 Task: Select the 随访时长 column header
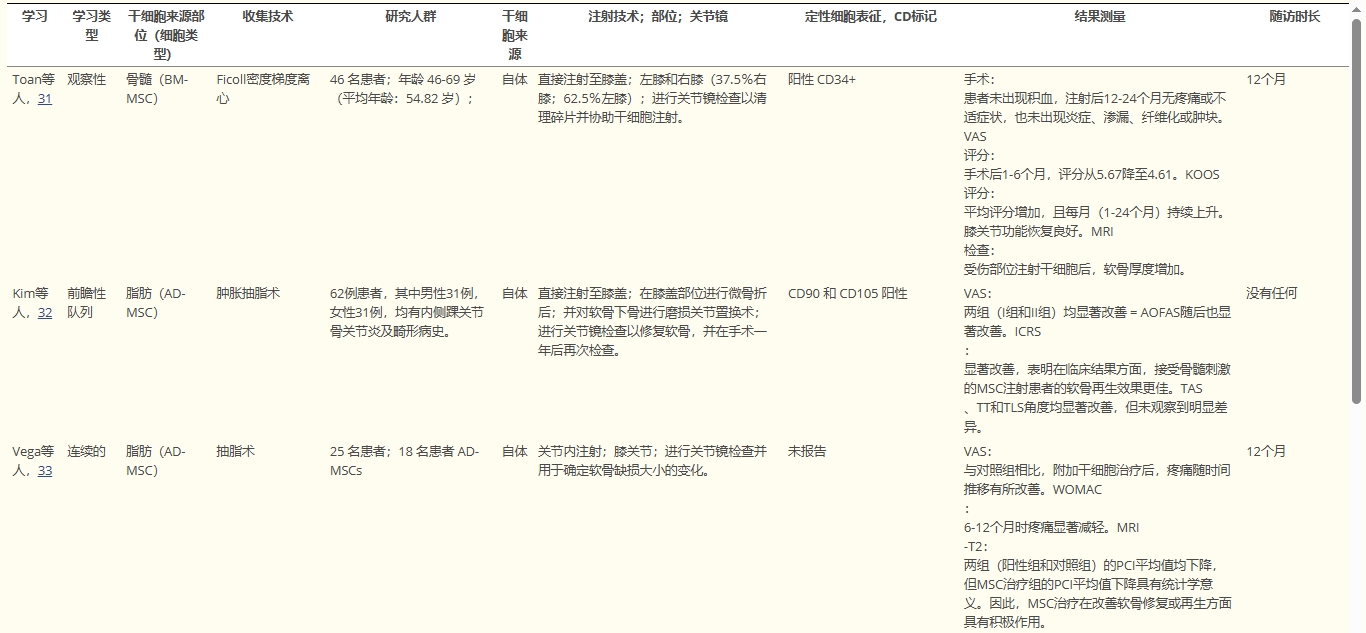(1294, 17)
